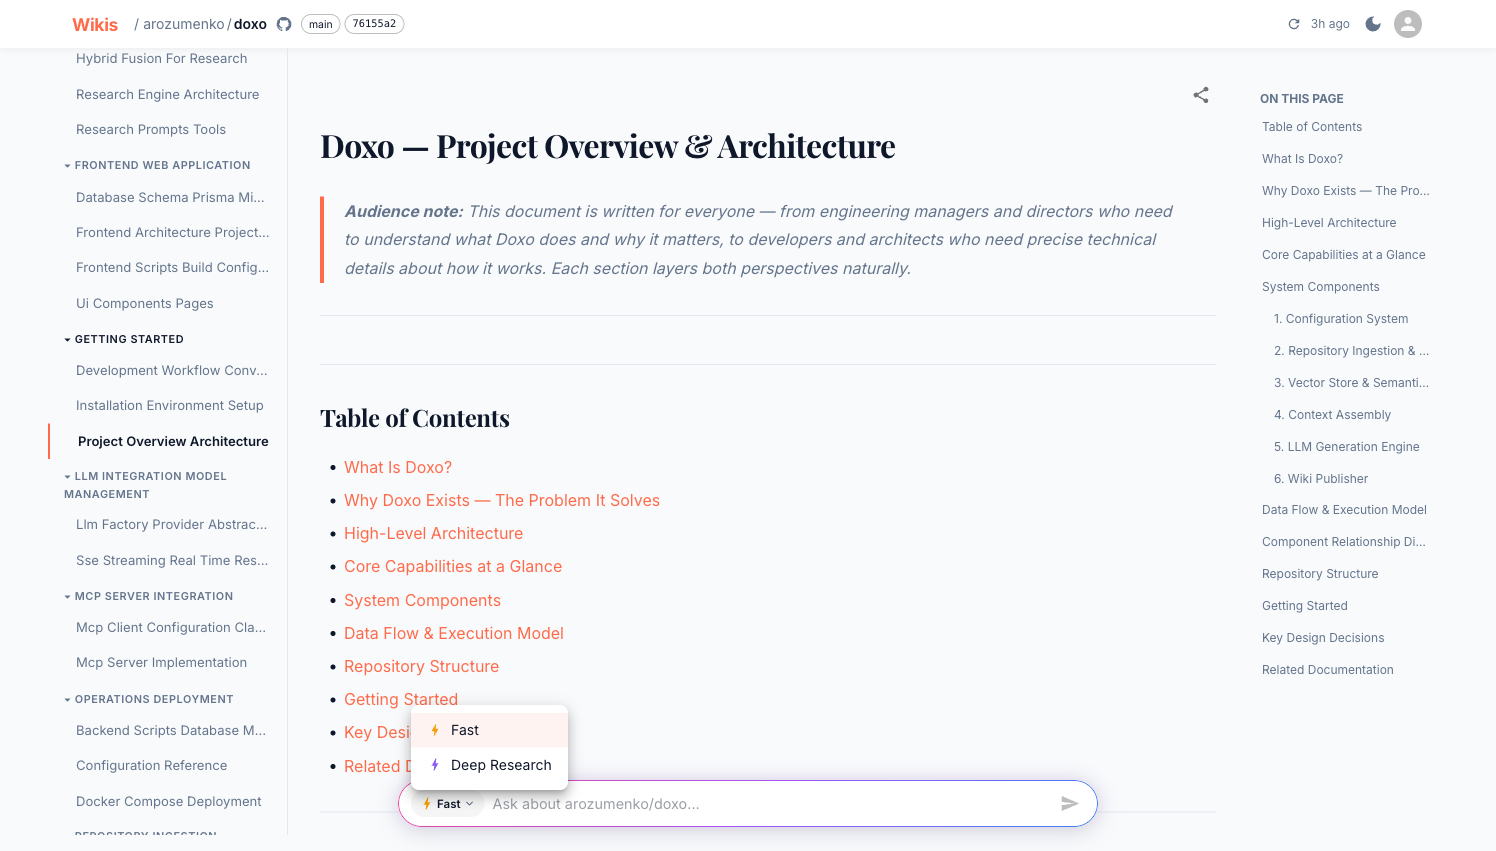Click the GitHub repository icon

(x=284, y=24)
